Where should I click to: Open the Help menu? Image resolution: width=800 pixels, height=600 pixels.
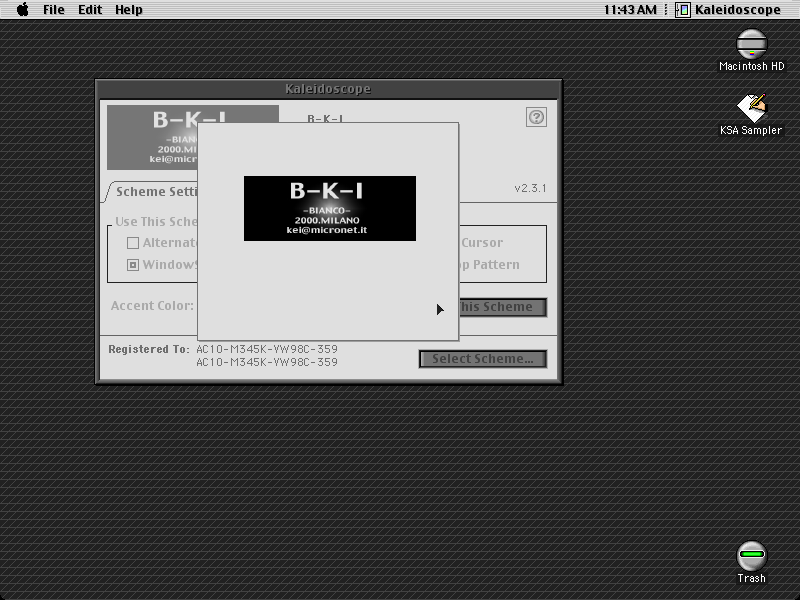click(x=129, y=10)
